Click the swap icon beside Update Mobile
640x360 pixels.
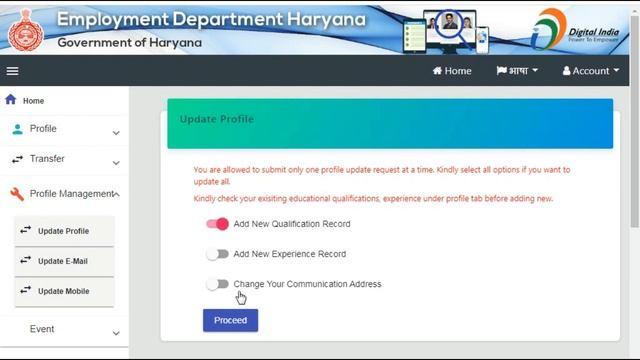[25, 290]
